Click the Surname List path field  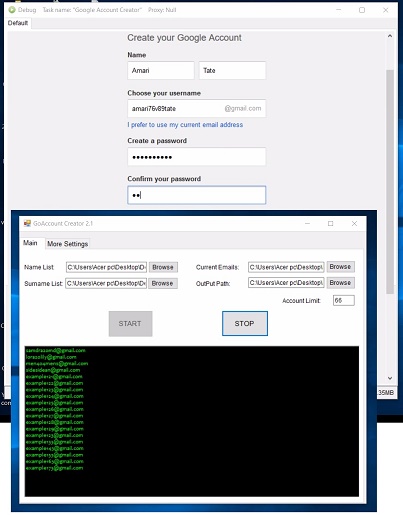[x=106, y=283]
